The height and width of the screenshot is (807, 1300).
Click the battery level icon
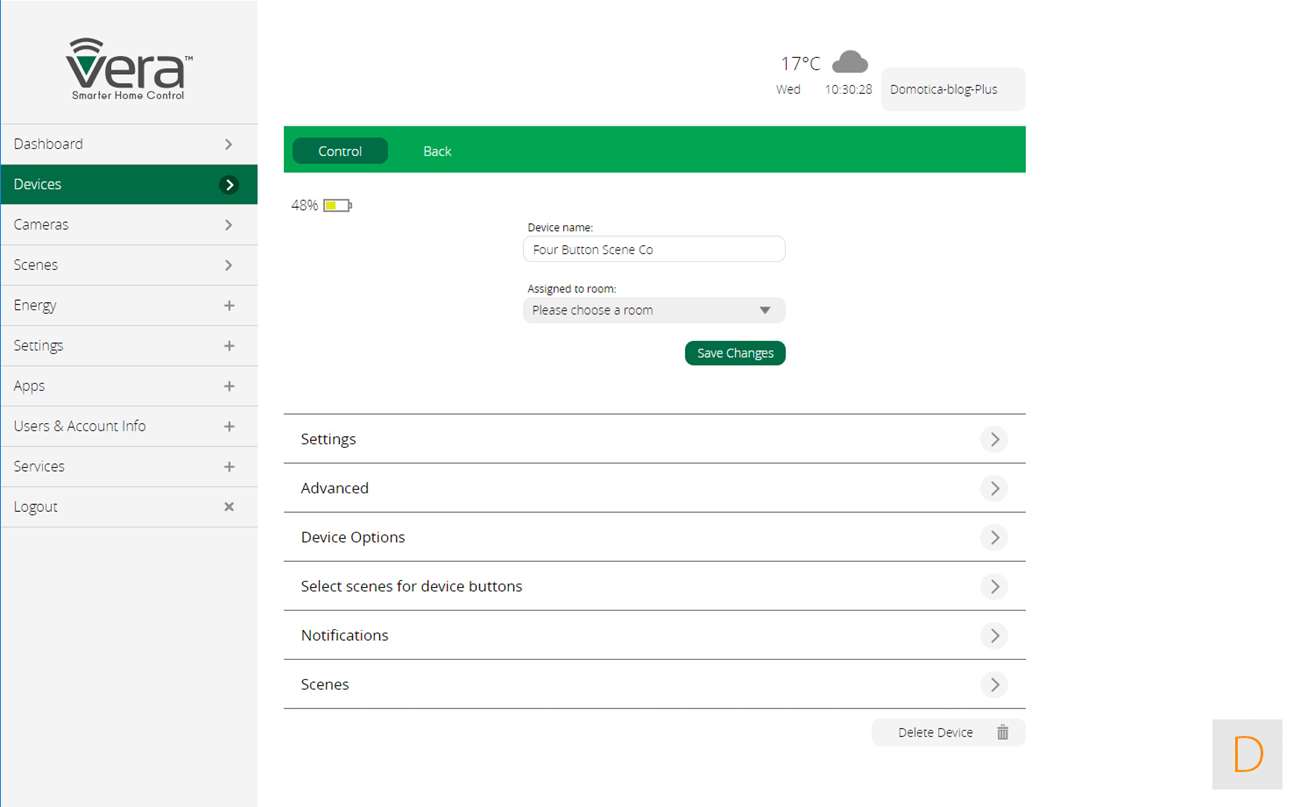[x=337, y=206]
